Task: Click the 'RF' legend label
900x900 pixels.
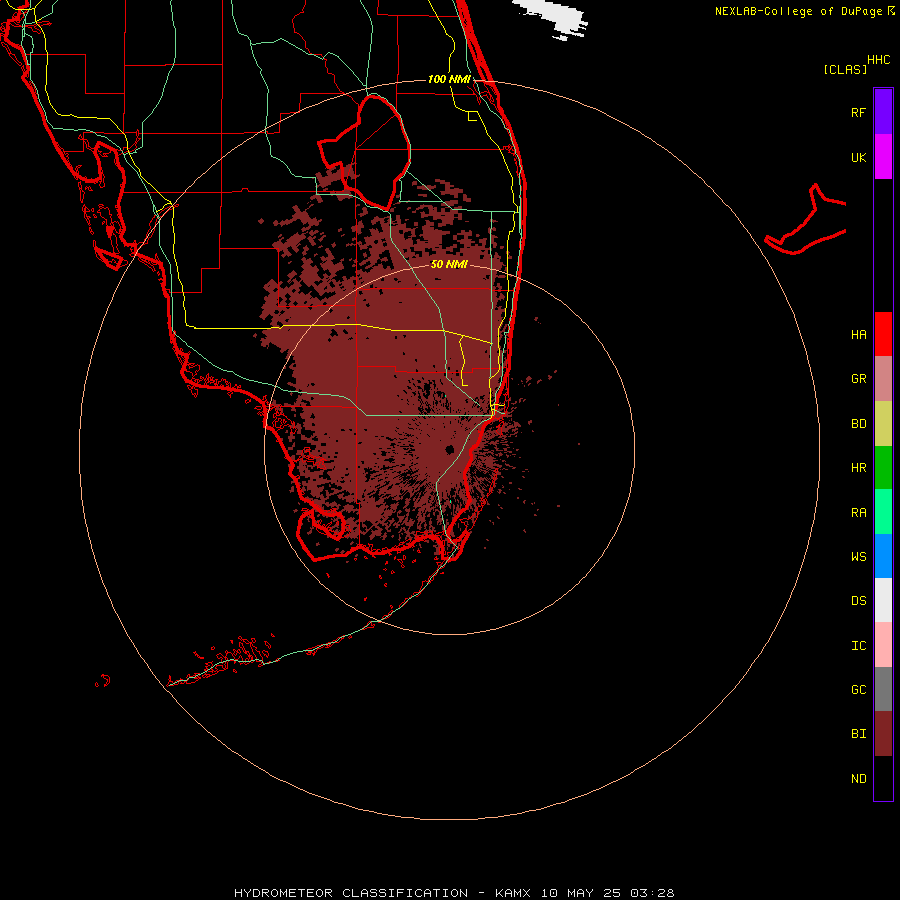Action: pyautogui.click(x=858, y=113)
